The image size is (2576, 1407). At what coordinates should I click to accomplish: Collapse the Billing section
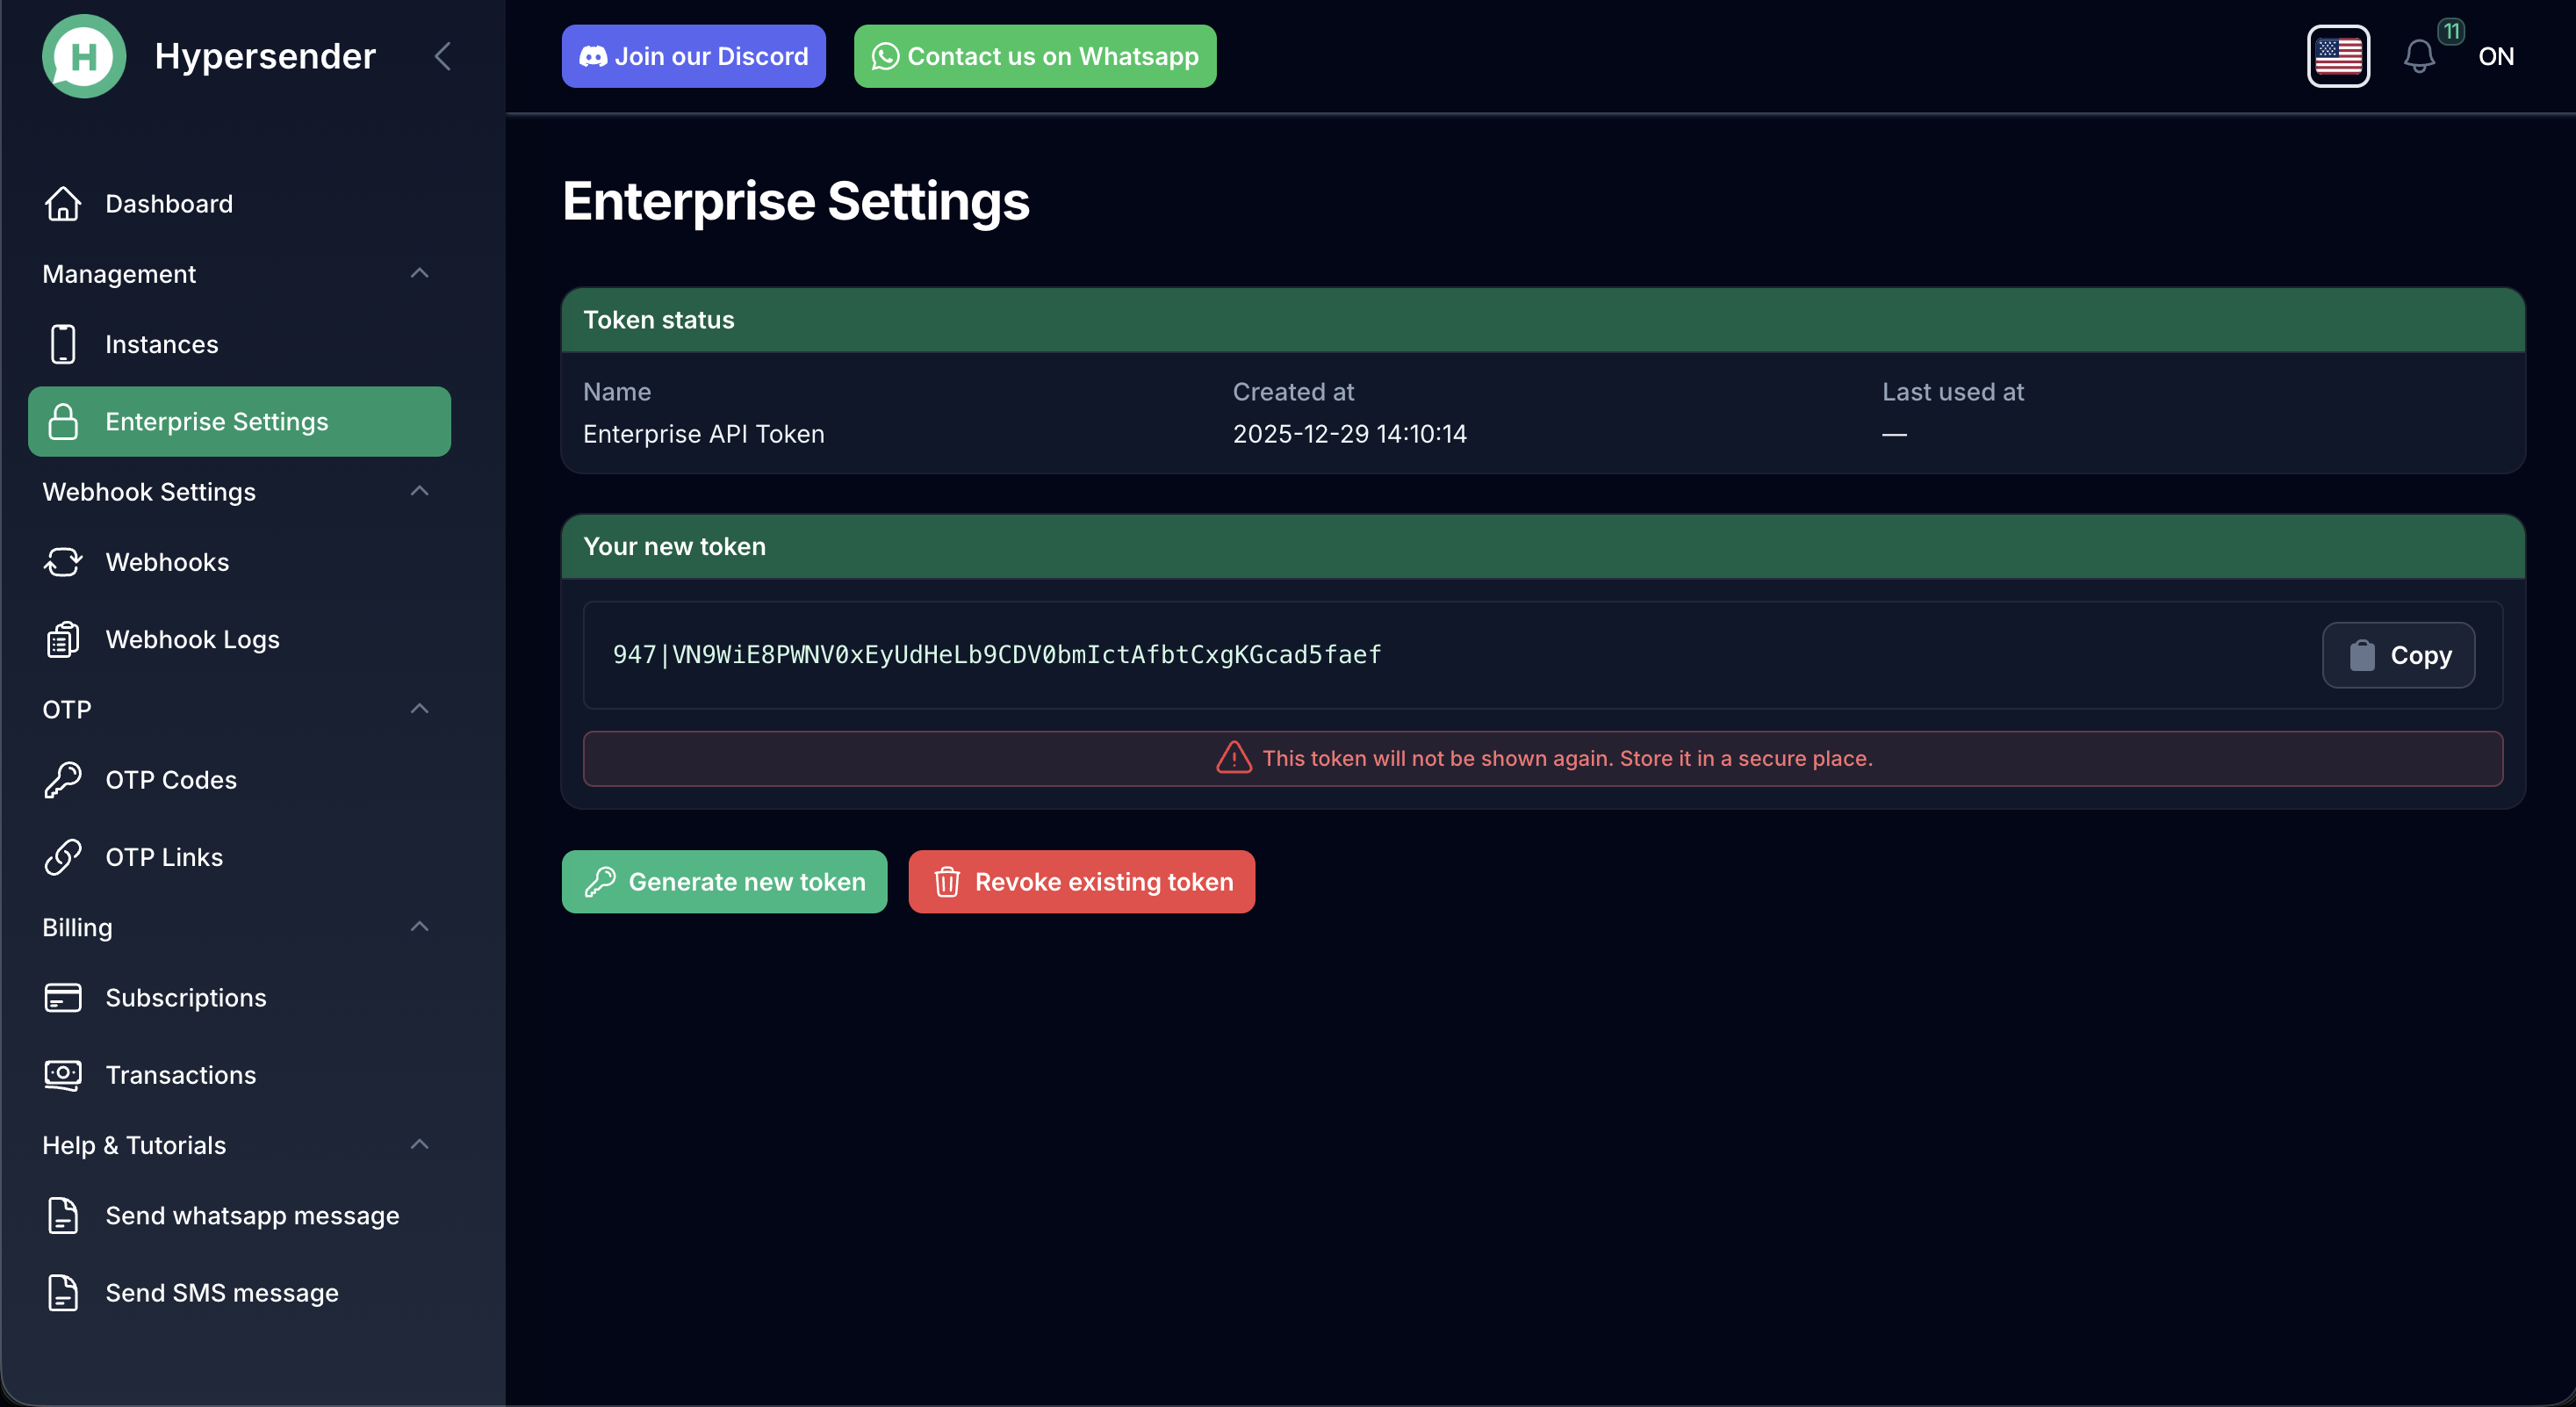coord(419,927)
